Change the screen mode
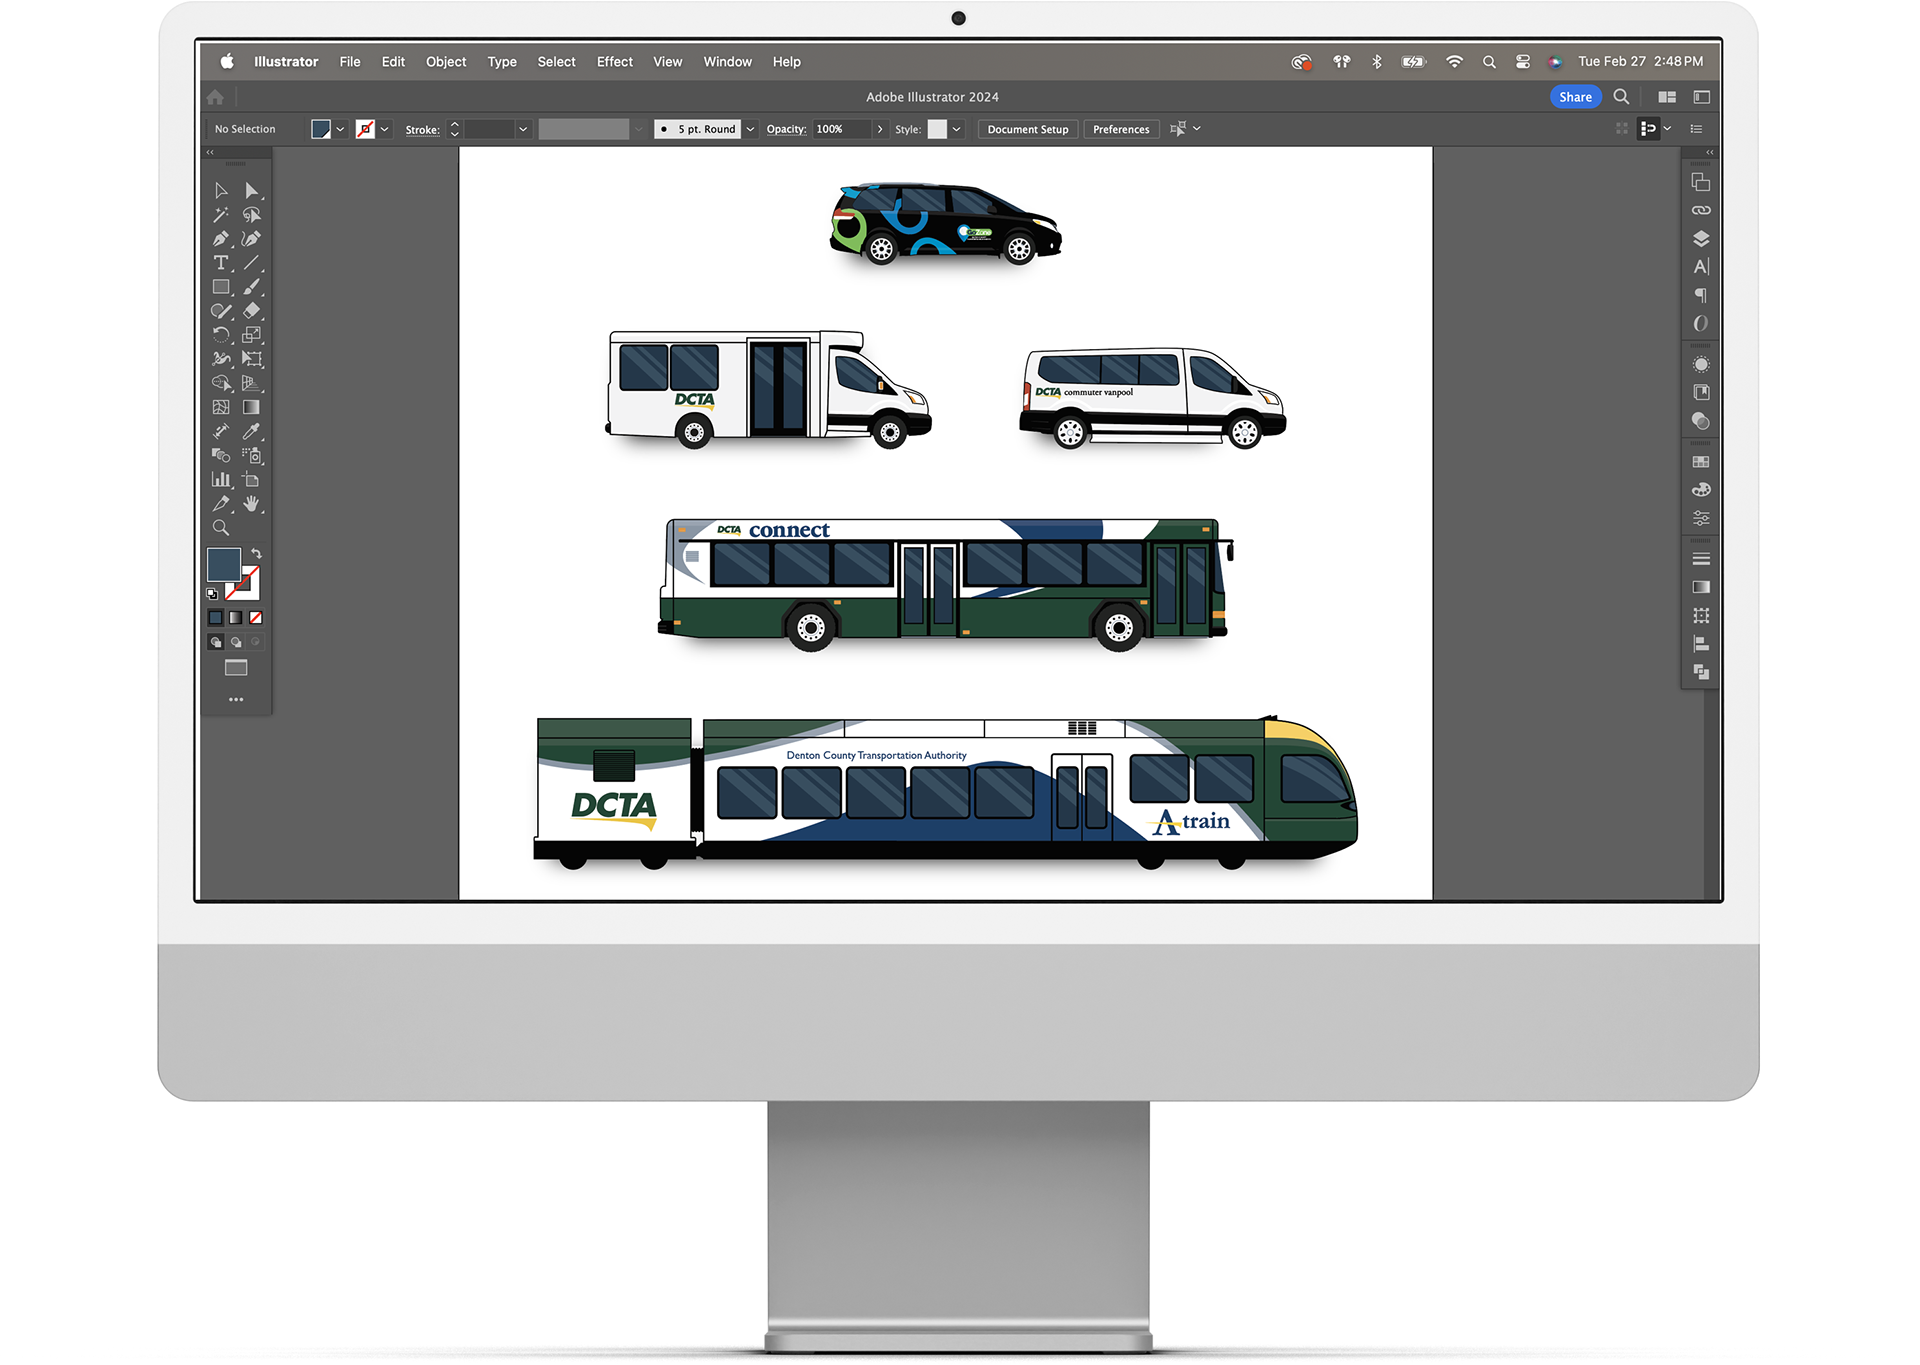Screen dimensions: 1920x1365 (x=236, y=668)
